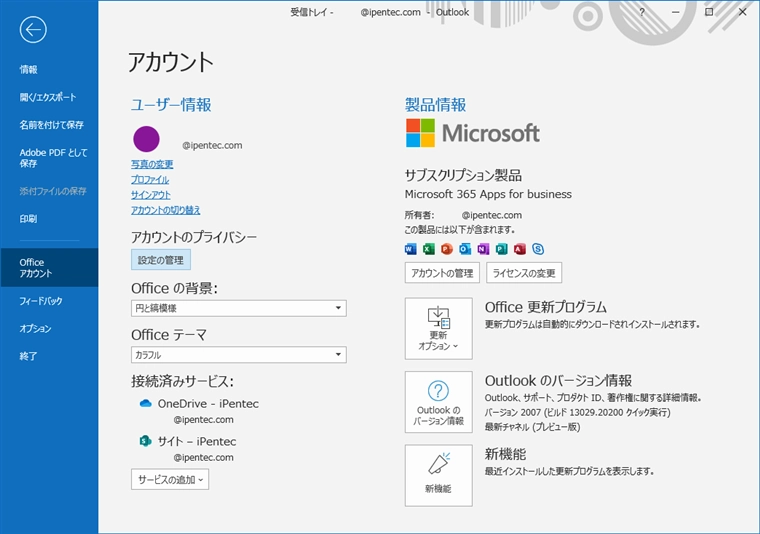Click アカウントの切り替え link
The height and width of the screenshot is (534, 760).
(165, 210)
